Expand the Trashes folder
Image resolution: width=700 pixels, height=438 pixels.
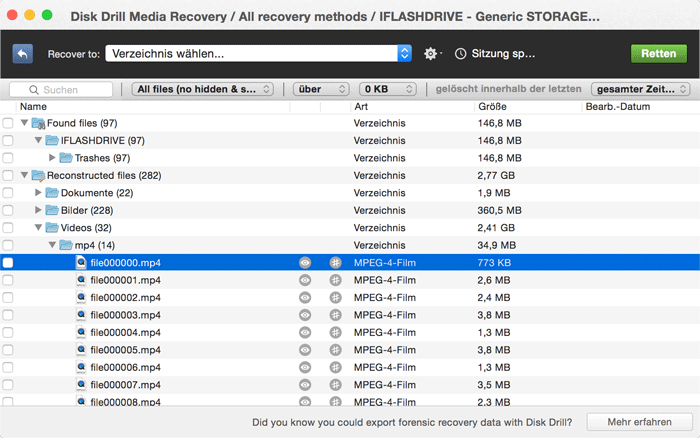[x=52, y=158]
